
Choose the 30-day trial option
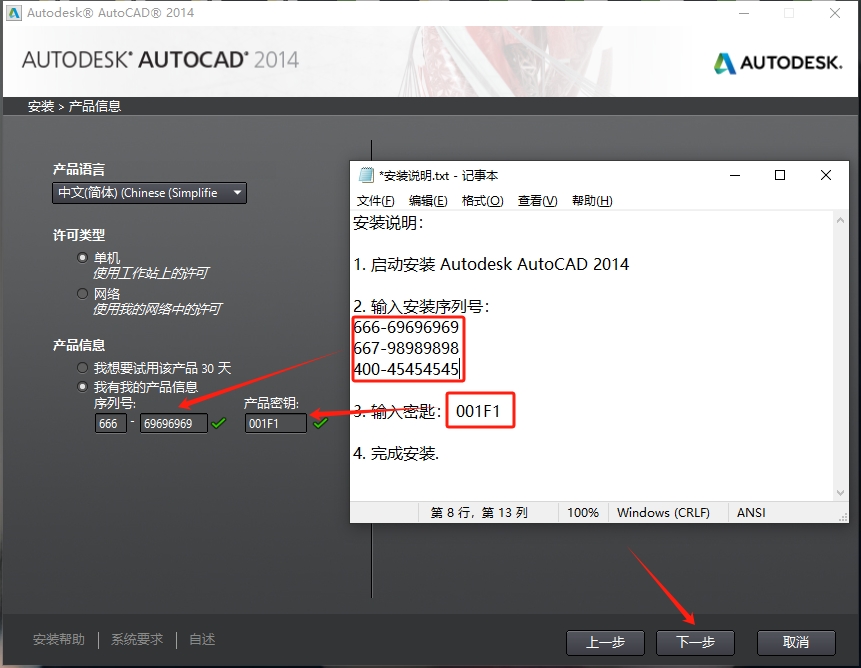(83, 368)
